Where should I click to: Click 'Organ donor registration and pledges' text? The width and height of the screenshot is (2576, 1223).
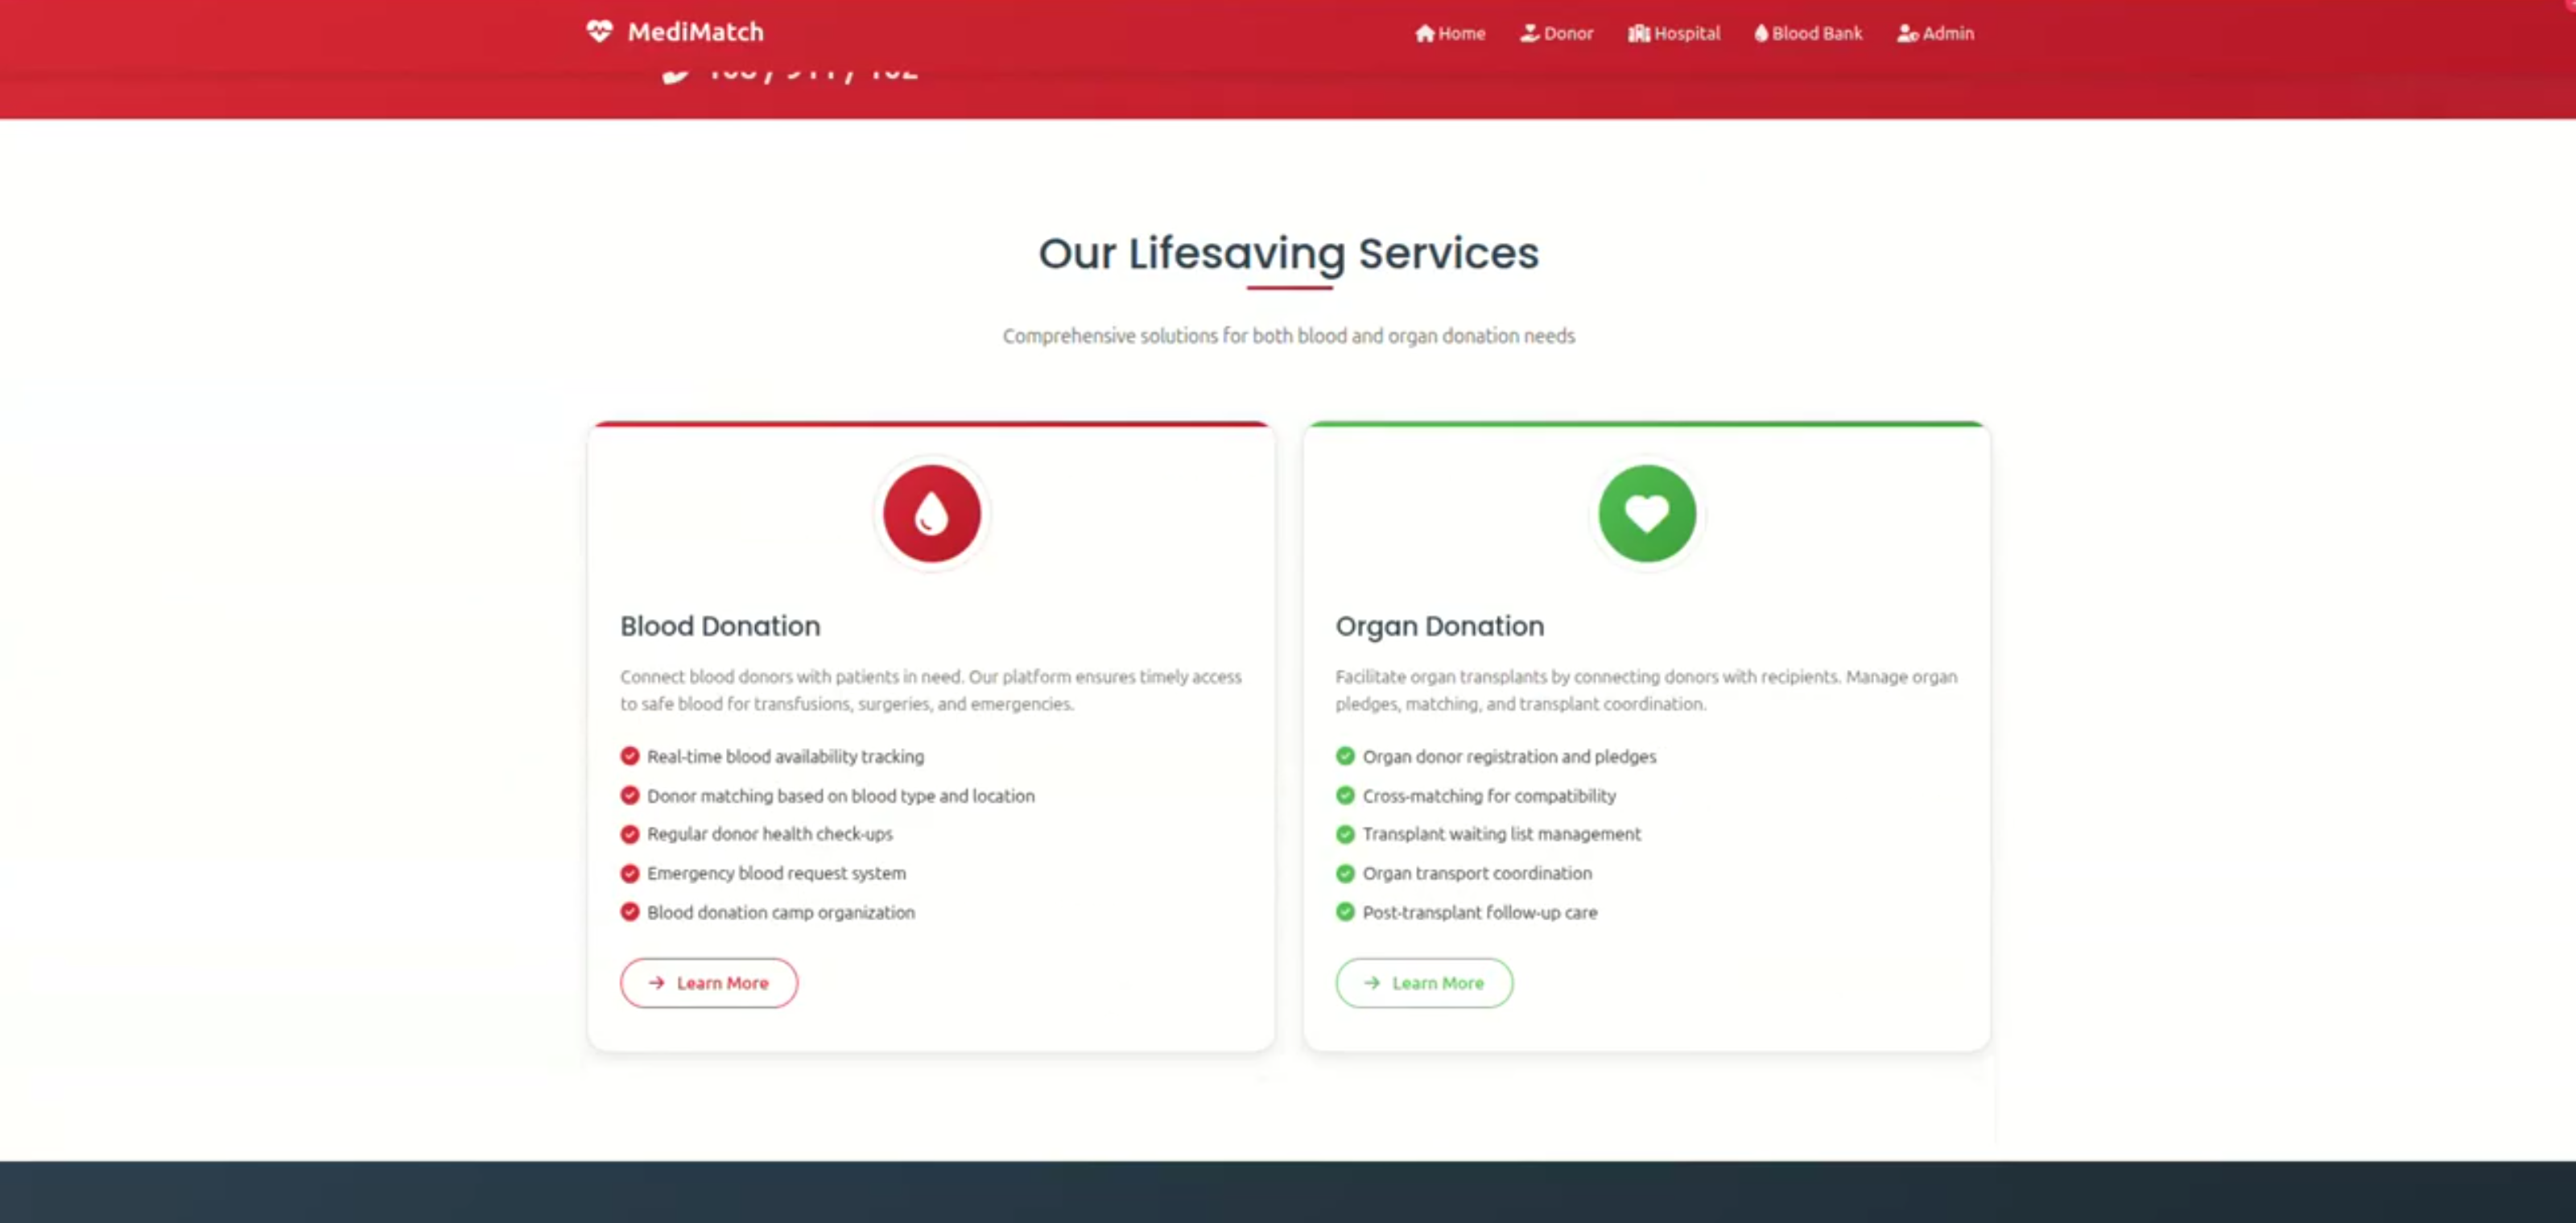(x=1509, y=757)
